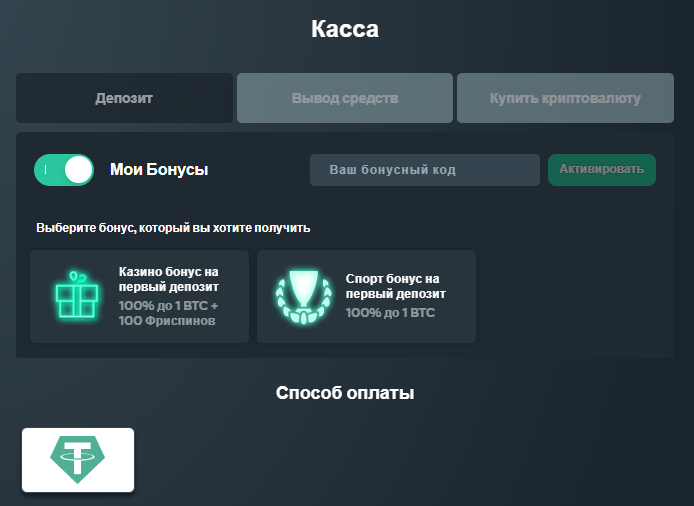
Task: Switch to the Вывод средств tab
Action: pos(345,99)
